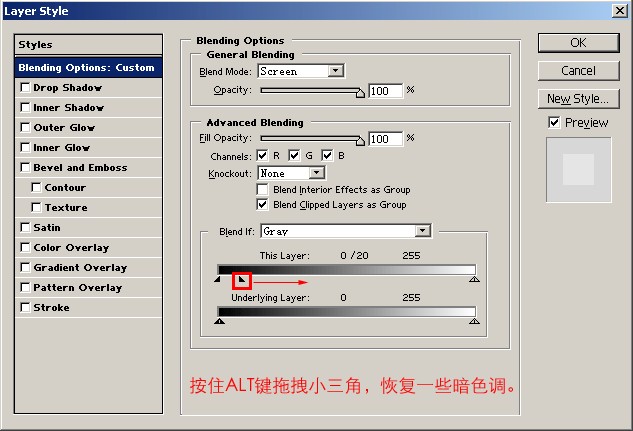Click the New Style button
Screen dimensions: 633x431
pyautogui.click(x=578, y=99)
